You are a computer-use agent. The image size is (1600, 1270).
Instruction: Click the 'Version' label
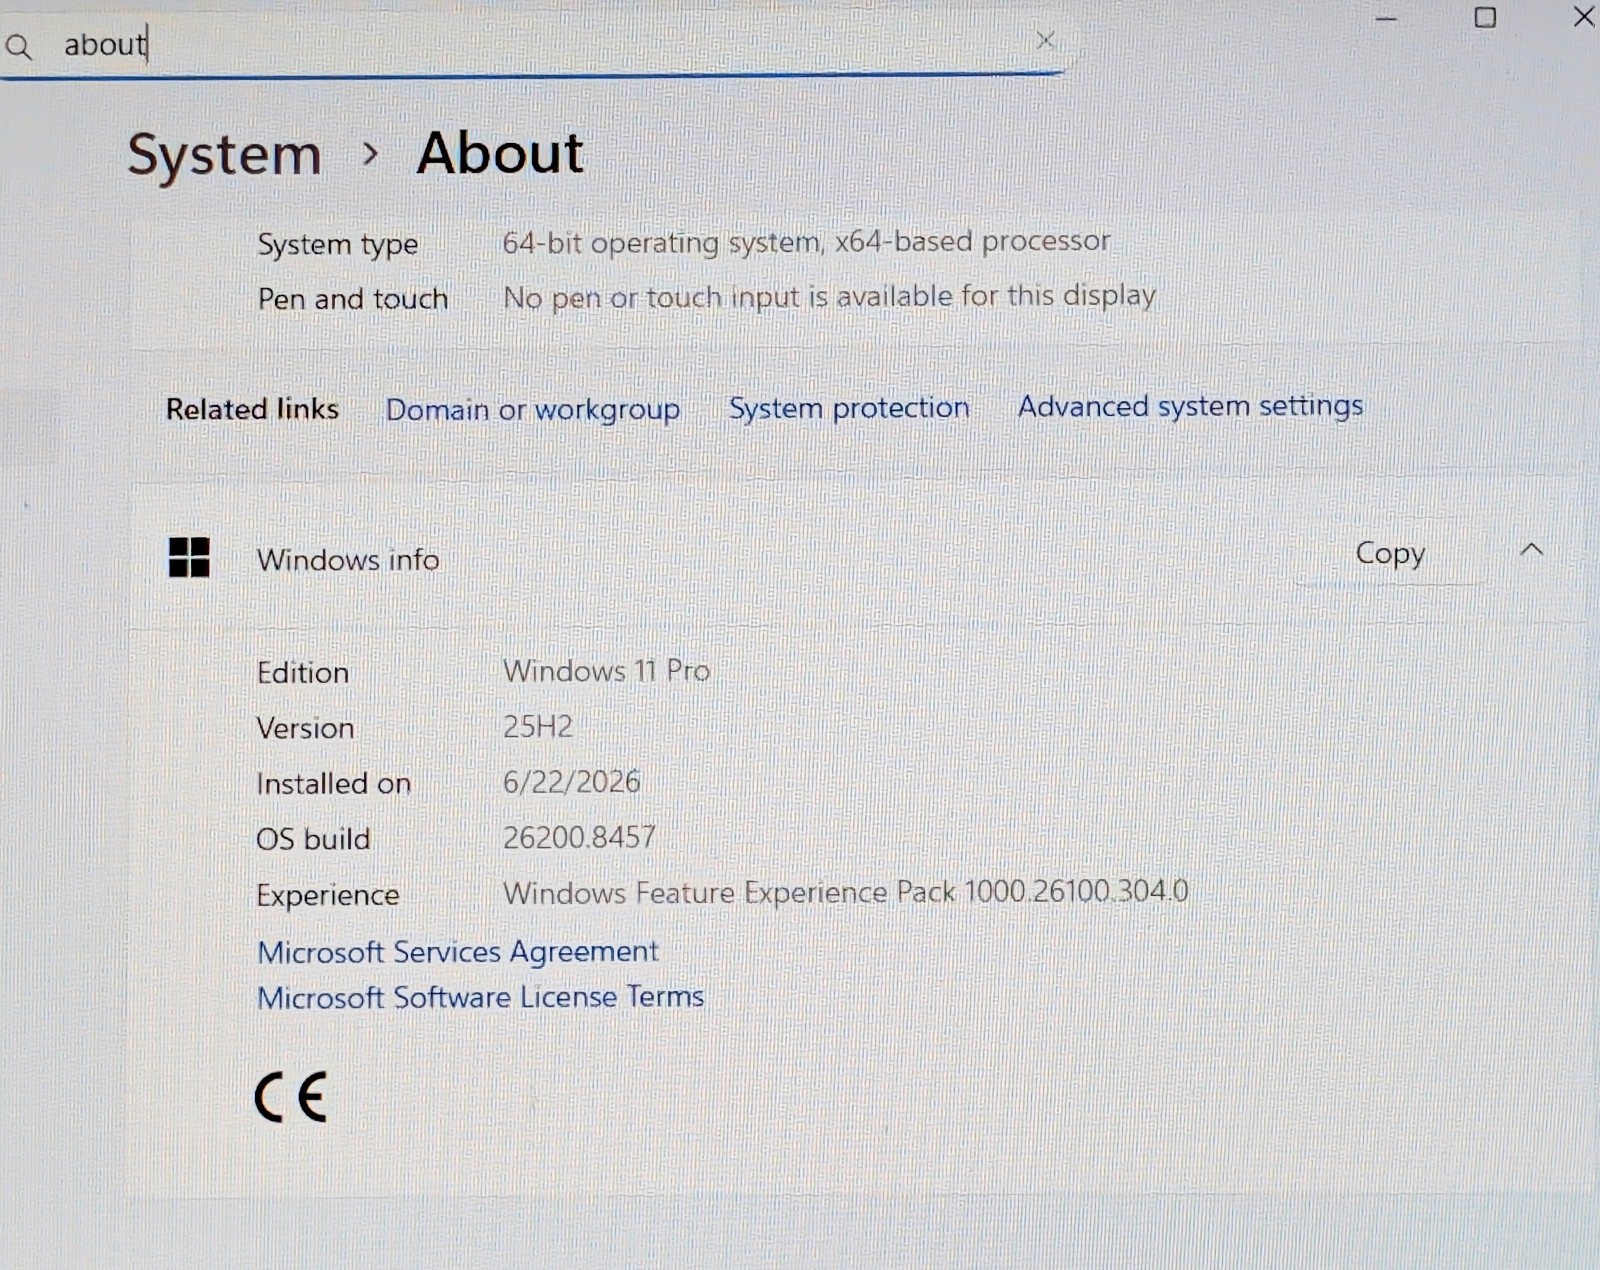click(x=305, y=728)
